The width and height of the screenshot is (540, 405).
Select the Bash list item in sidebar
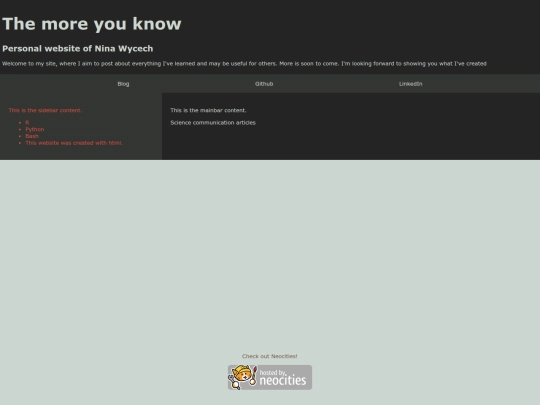pos(32,136)
